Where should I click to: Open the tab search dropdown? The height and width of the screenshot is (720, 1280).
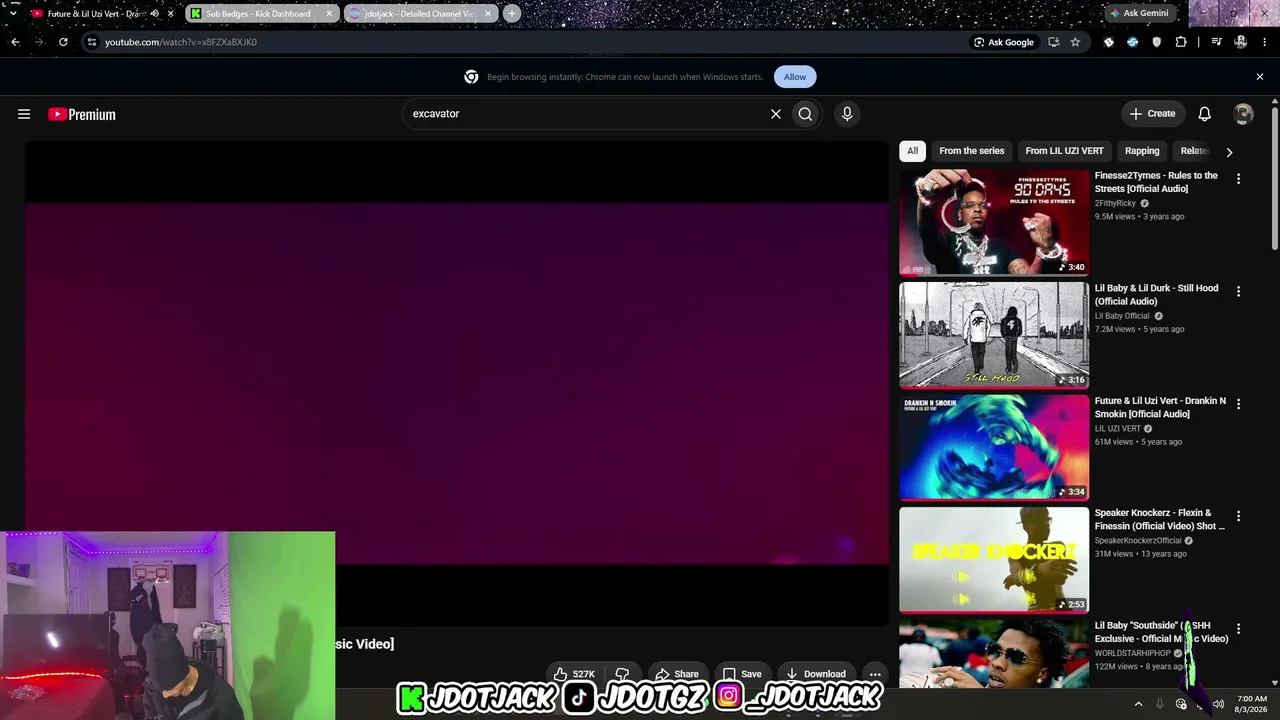coord(13,14)
